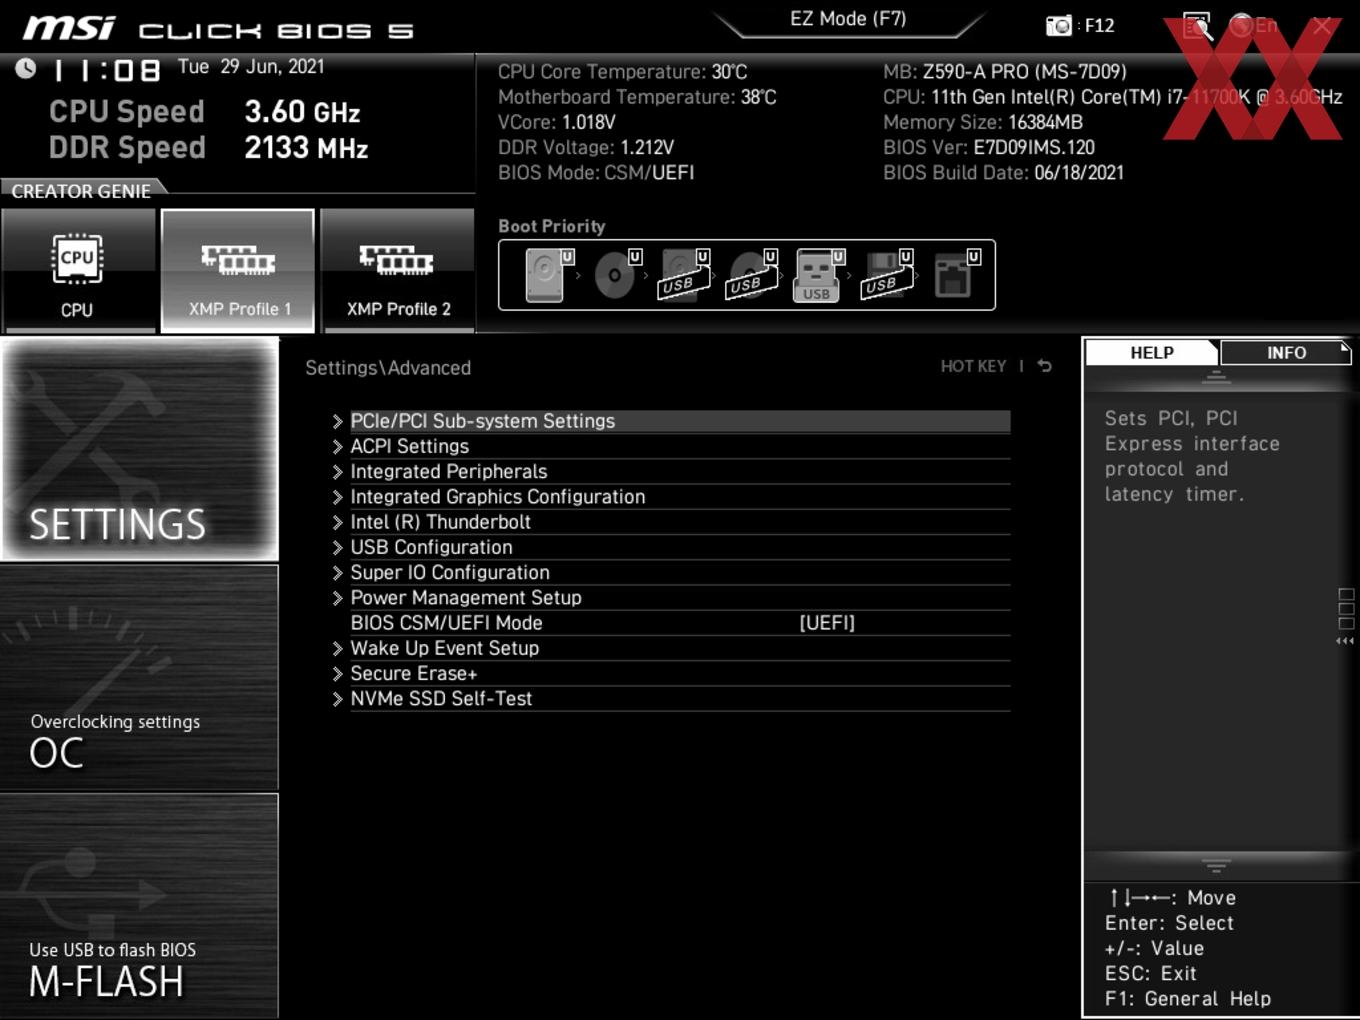1360x1020 pixels.
Task: Open M-FLASH to flash BIOS via USB
Action: pyautogui.click(x=140, y=906)
